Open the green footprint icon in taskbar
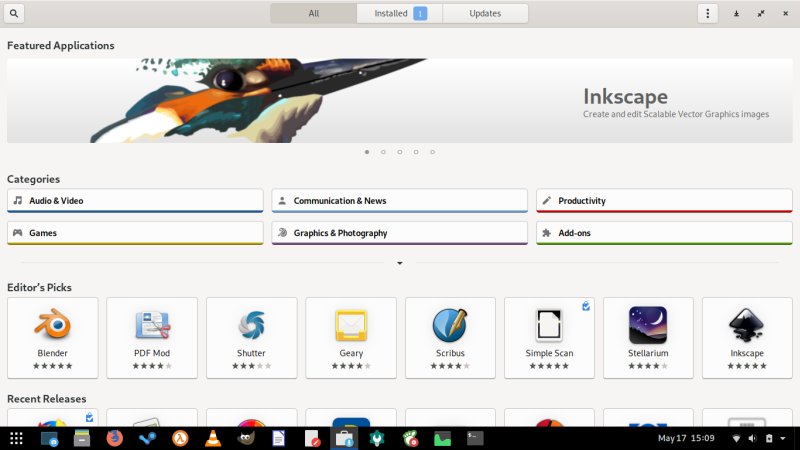 pos(410,438)
